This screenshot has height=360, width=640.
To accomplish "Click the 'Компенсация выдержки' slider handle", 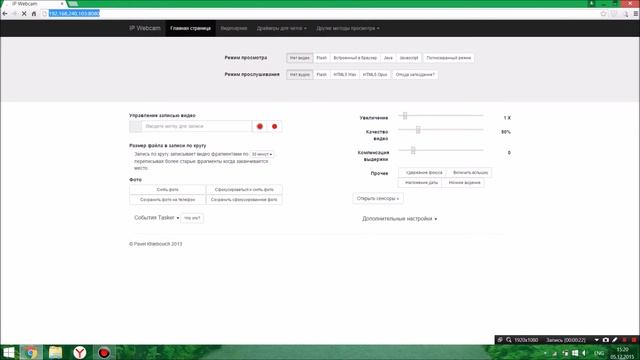I will tap(413, 150).
